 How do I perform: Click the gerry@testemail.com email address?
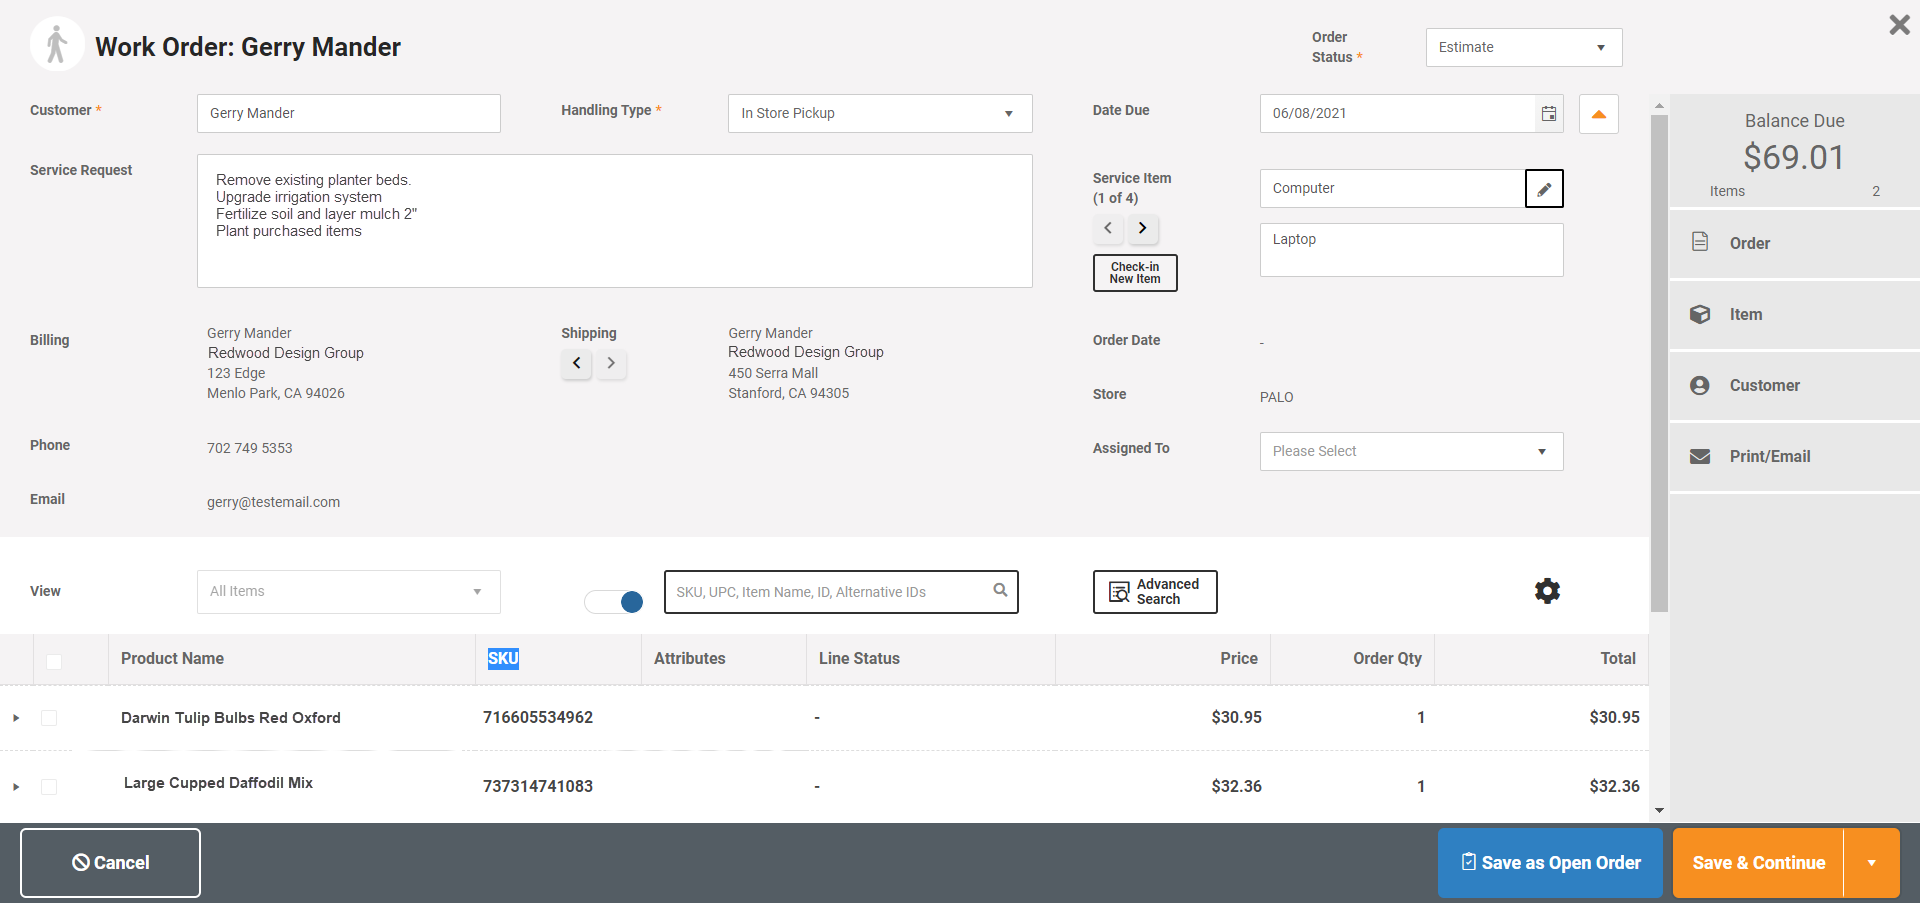[x=273, y=502]
